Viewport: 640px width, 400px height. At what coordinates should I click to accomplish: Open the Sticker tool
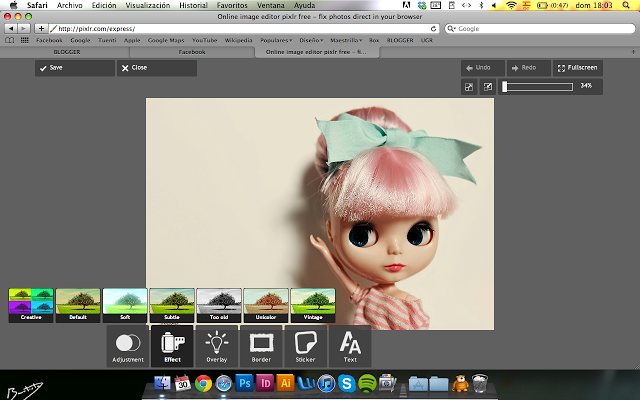(305, 346)
